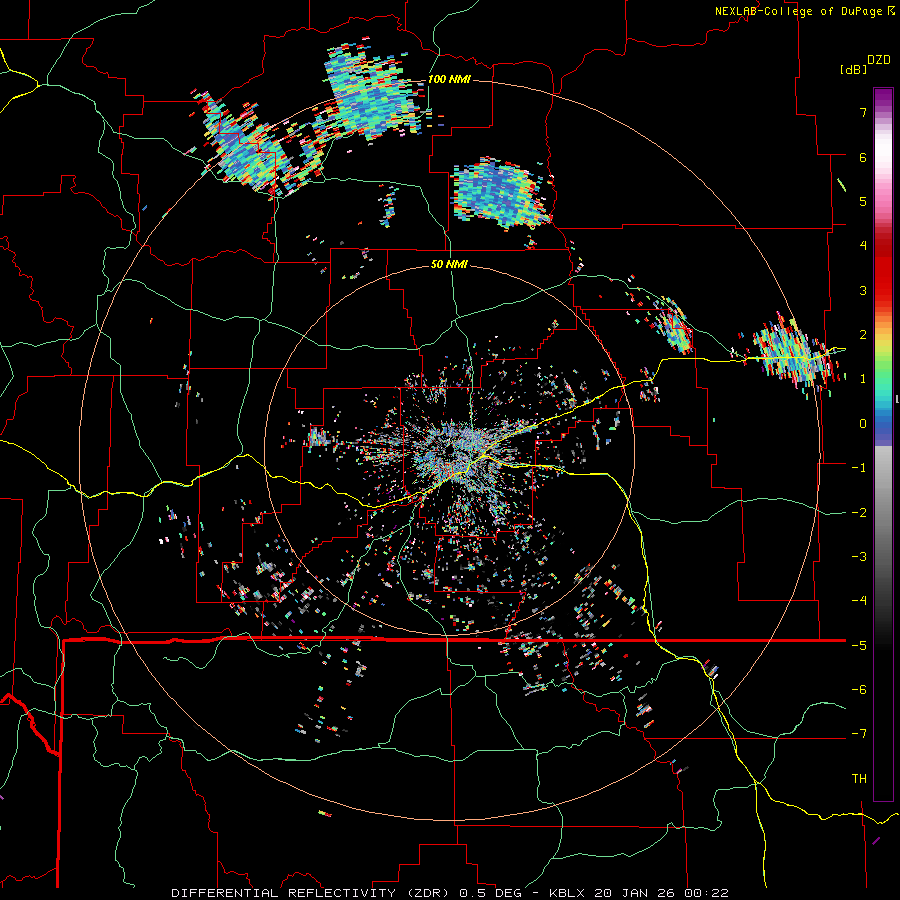Click the TH threshold label on scale
900x900 pixels.
click(x=859, y=779)
